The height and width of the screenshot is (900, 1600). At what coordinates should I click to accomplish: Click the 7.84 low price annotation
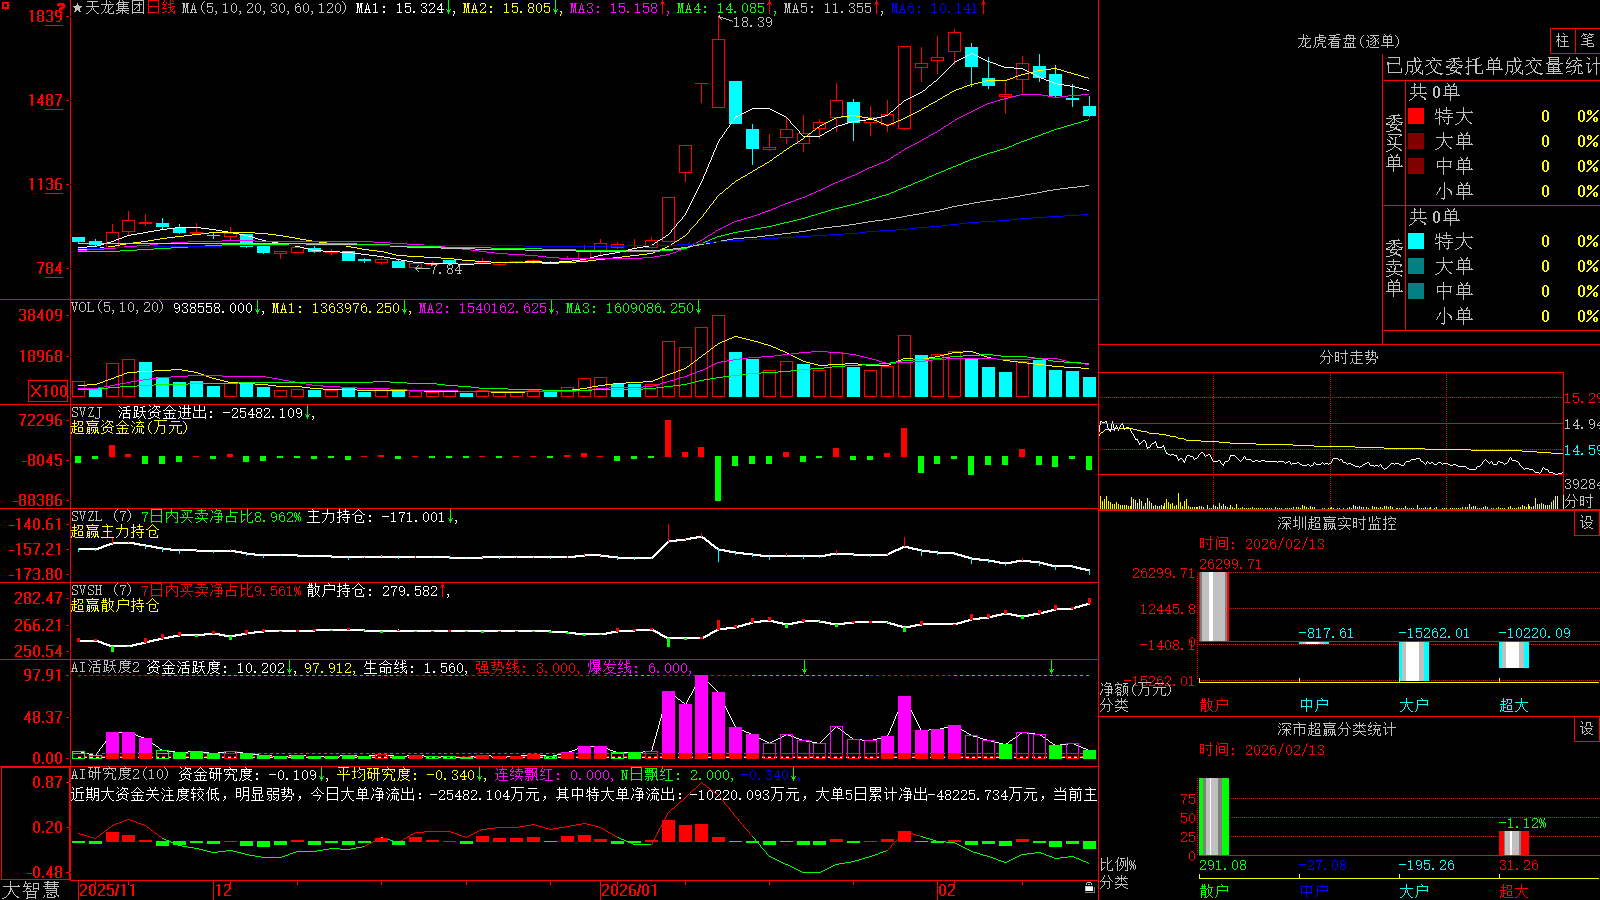tap(446, 269)
